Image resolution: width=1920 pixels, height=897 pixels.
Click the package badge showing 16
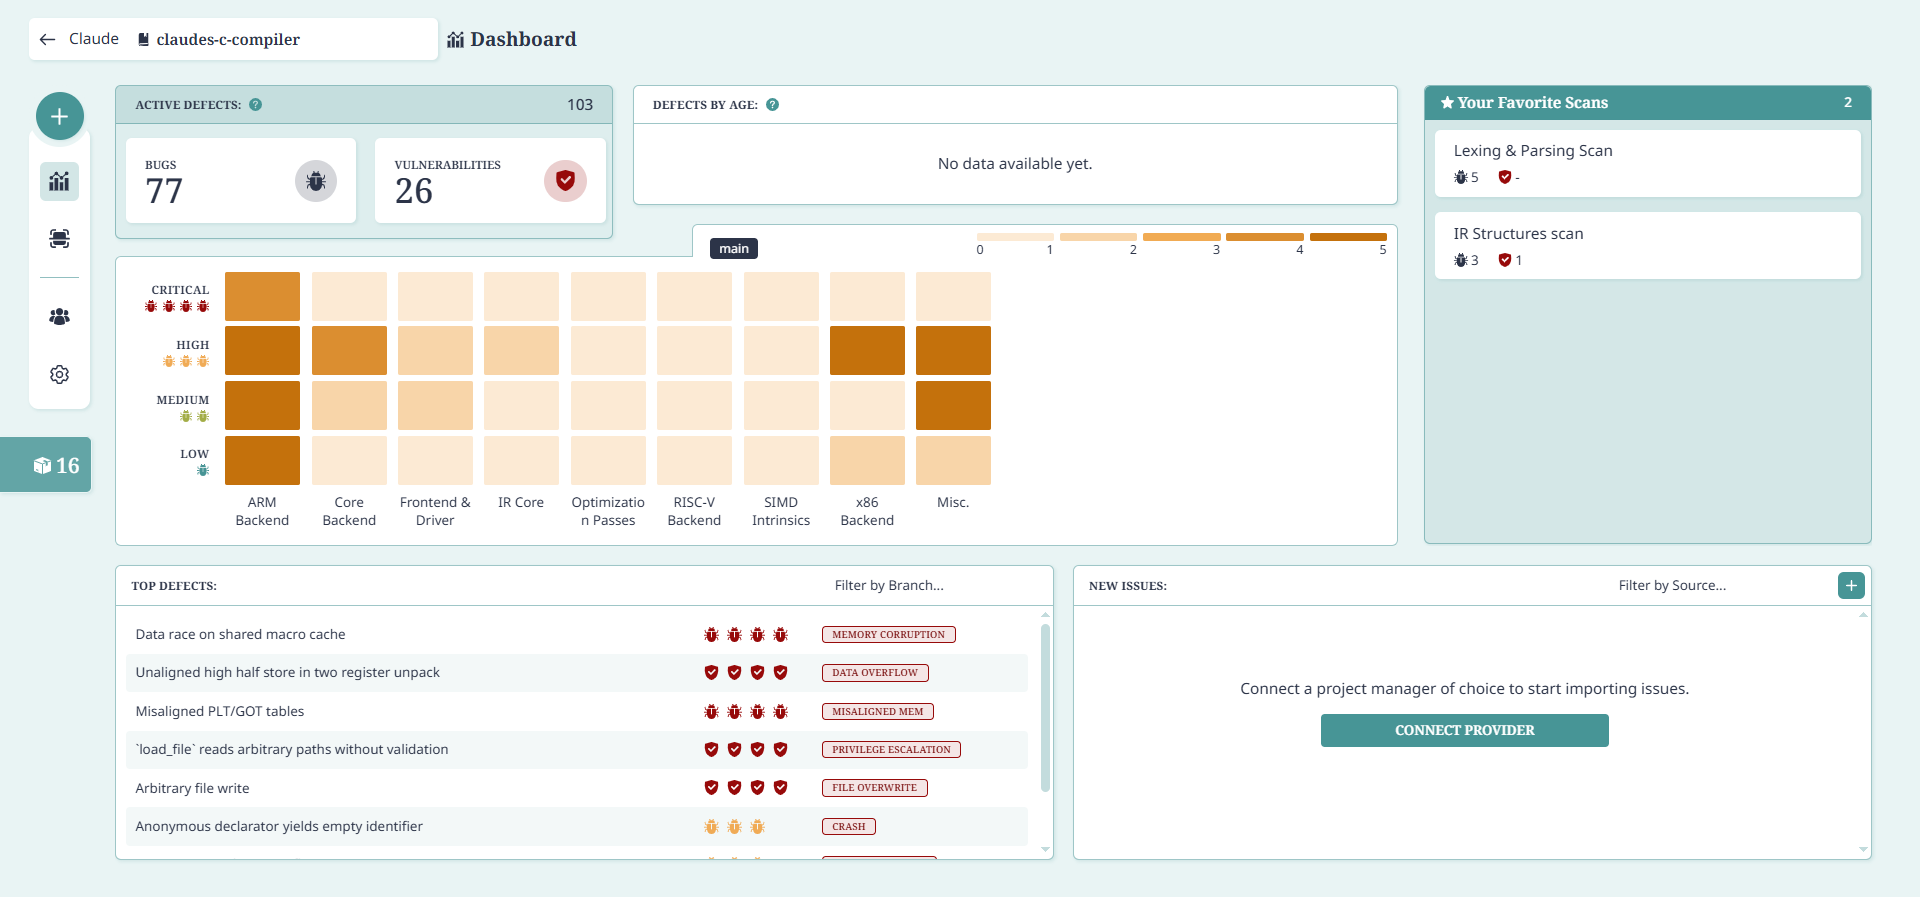point(45,465)
